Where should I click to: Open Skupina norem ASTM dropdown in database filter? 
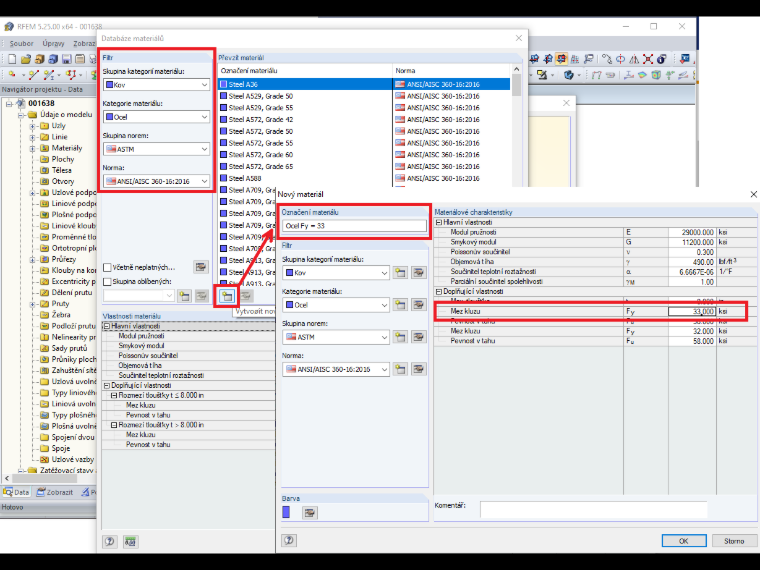156,149
